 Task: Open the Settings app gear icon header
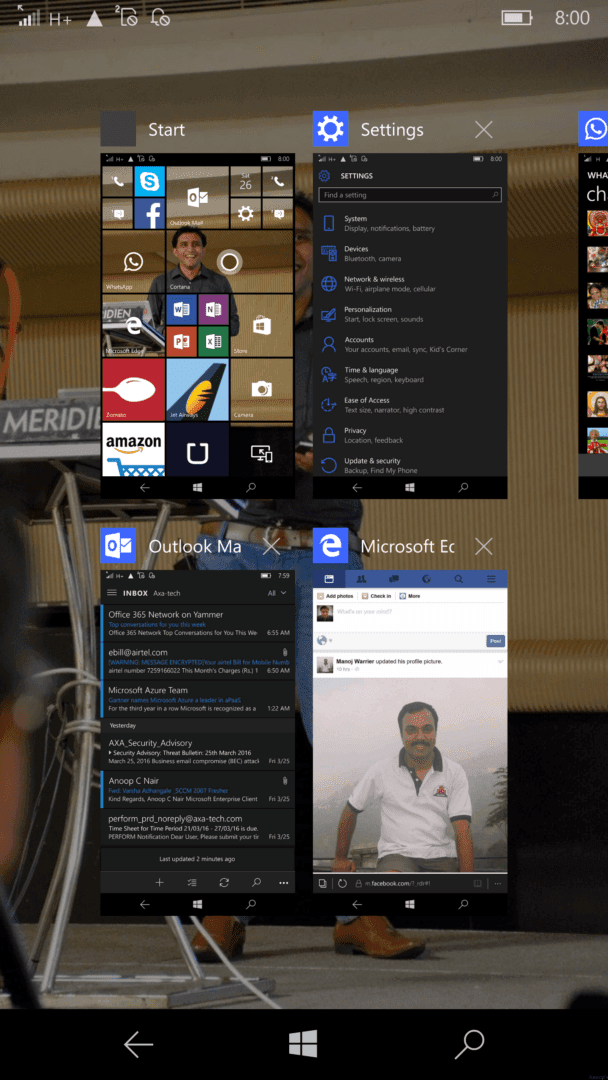(331, 129)
